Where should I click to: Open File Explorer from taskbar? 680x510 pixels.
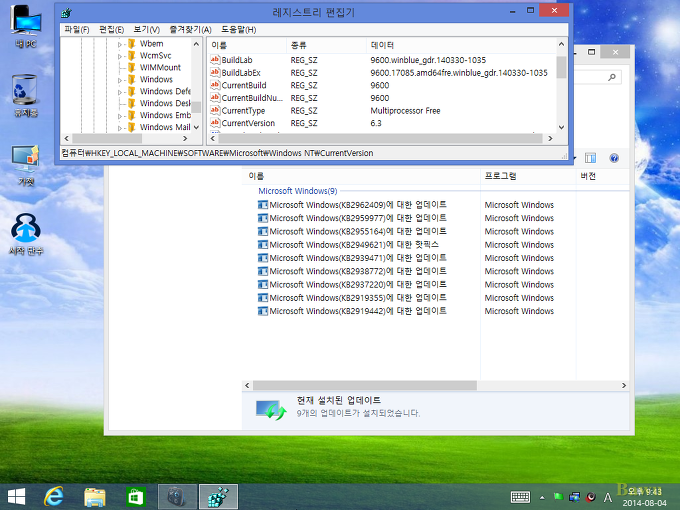[x=95, y=497]
